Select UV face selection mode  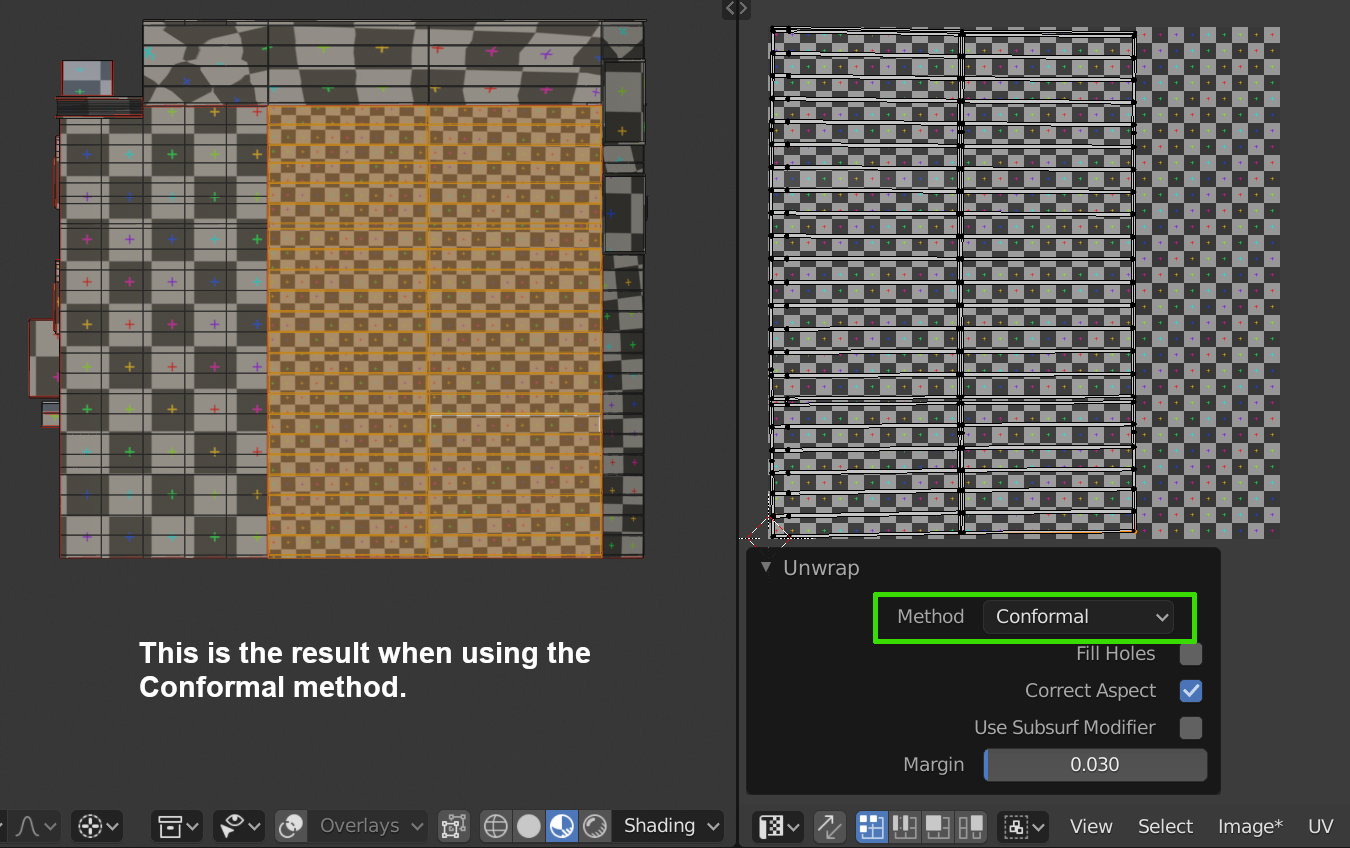(938, 827)
